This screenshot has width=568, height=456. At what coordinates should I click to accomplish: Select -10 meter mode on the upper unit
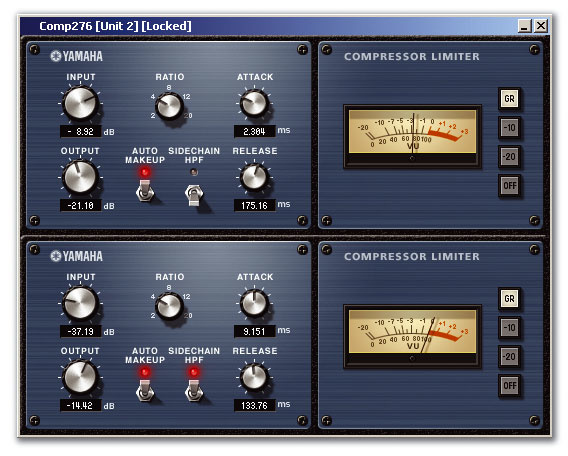coord(509,127)
